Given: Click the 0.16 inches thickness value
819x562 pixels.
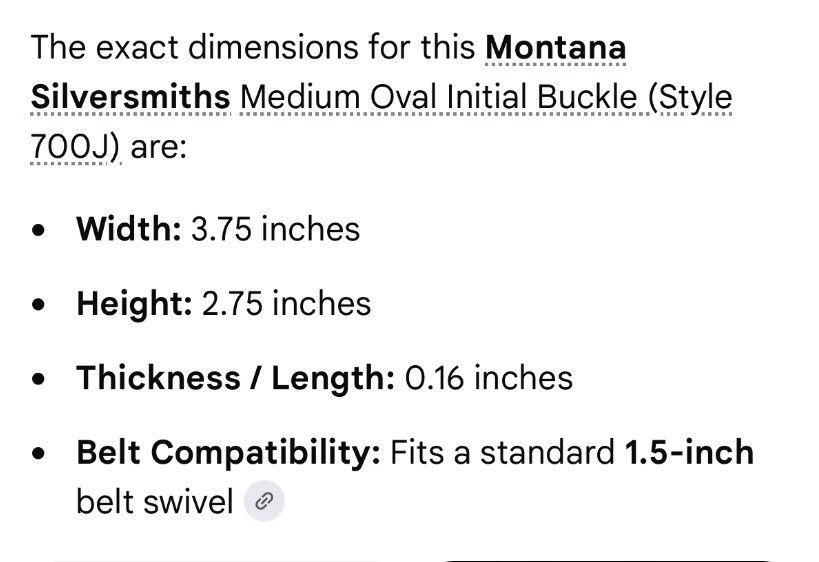Looking at the screenshot, I should (489, 378).
